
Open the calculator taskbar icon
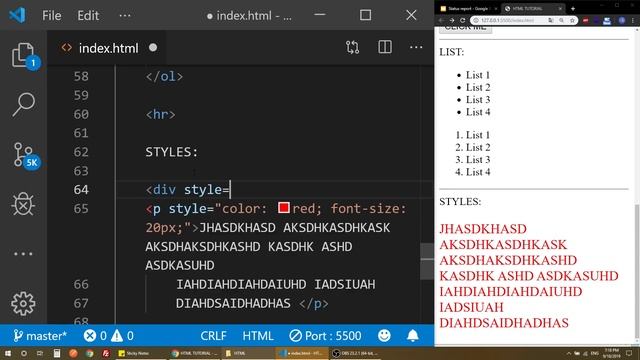point(56,353)
